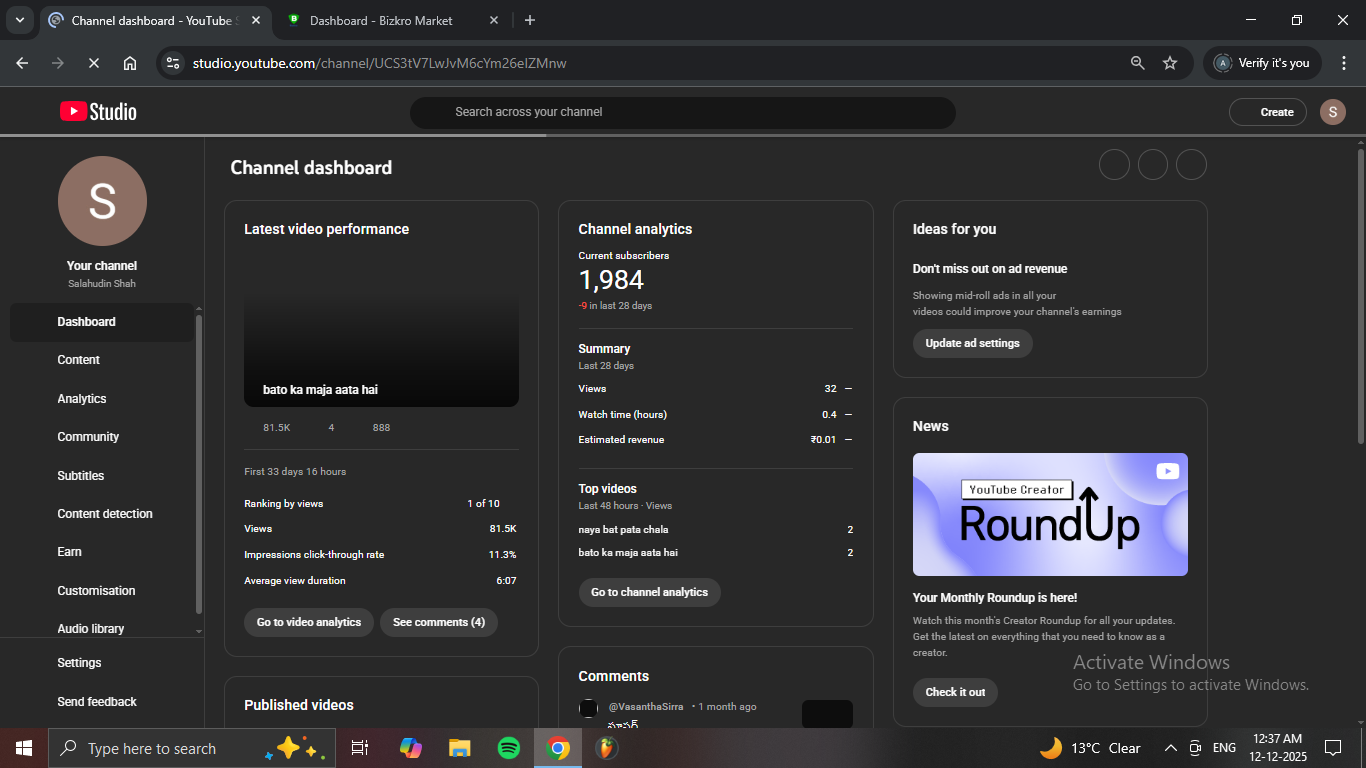Click the See comments (4) button
This screenshot has height=768, width=1366.
438,622
